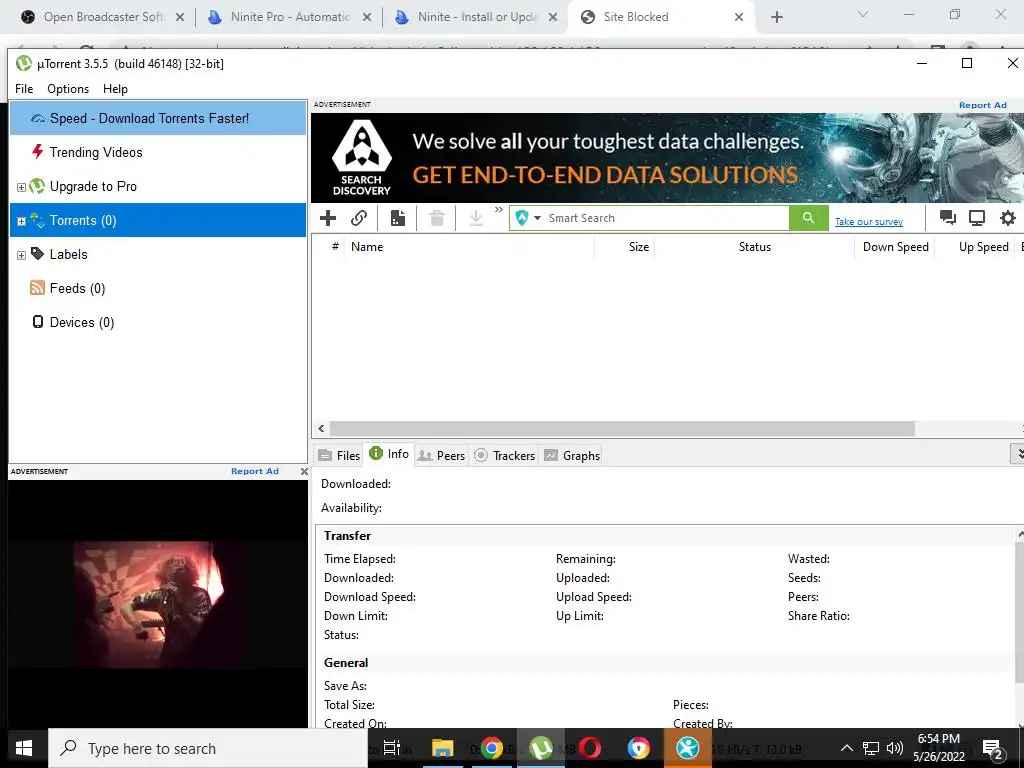
Task: Open Google Chrome from taskbar
Action: tap(492, 748)
